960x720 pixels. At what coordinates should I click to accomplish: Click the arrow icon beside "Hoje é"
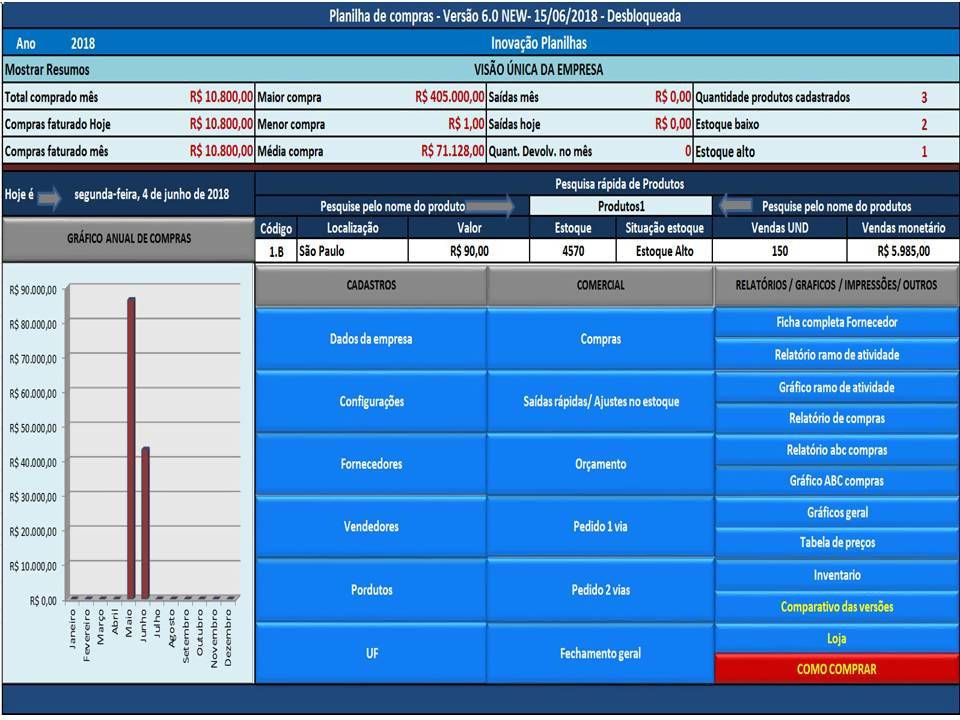(49, 195)
